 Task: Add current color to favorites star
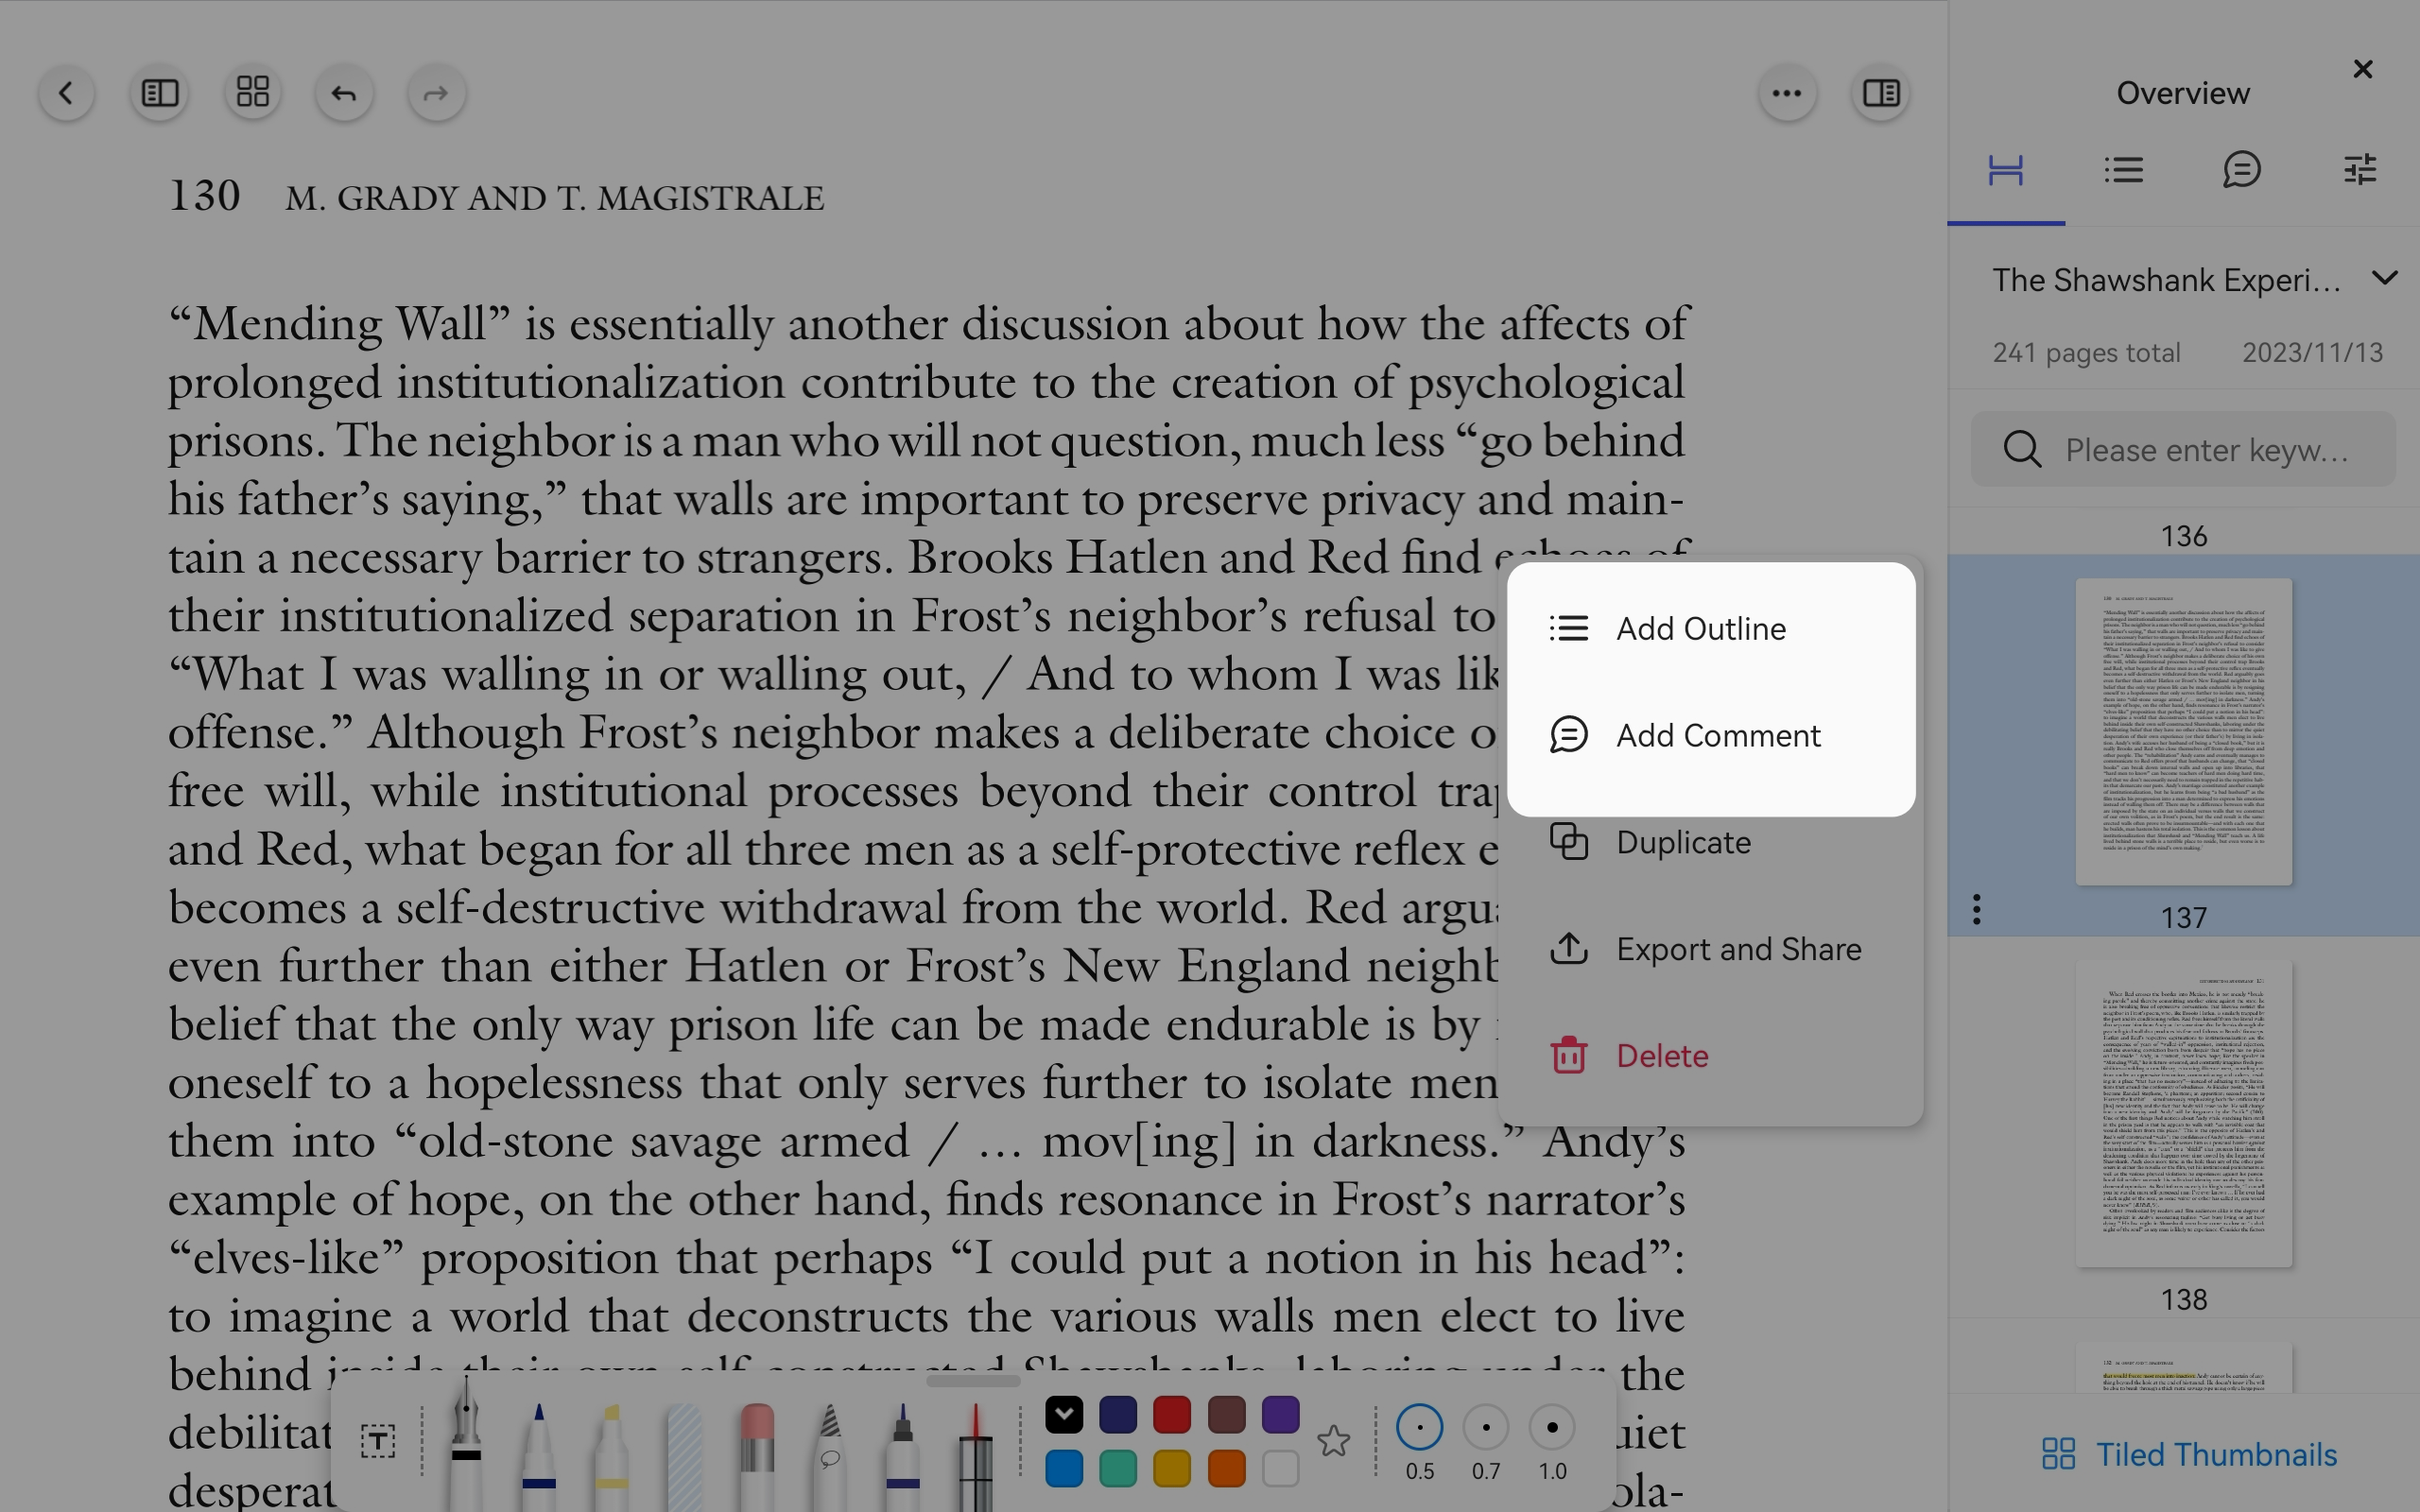(1333, 1441)
